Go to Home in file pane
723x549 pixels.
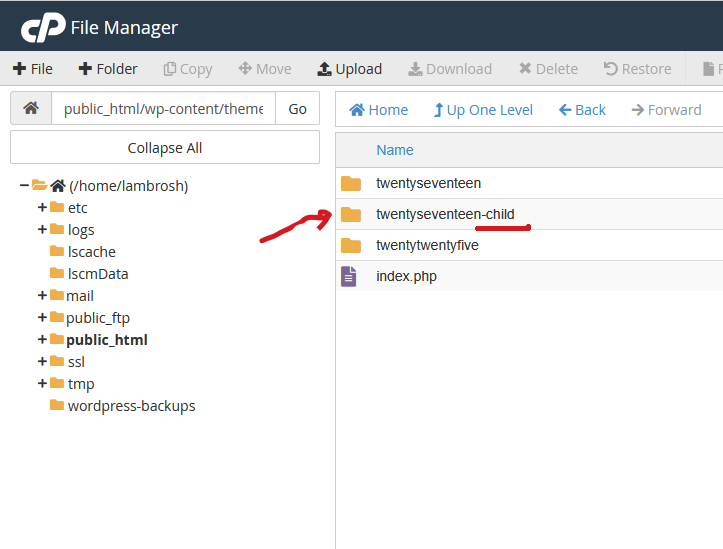coord(378,110)
